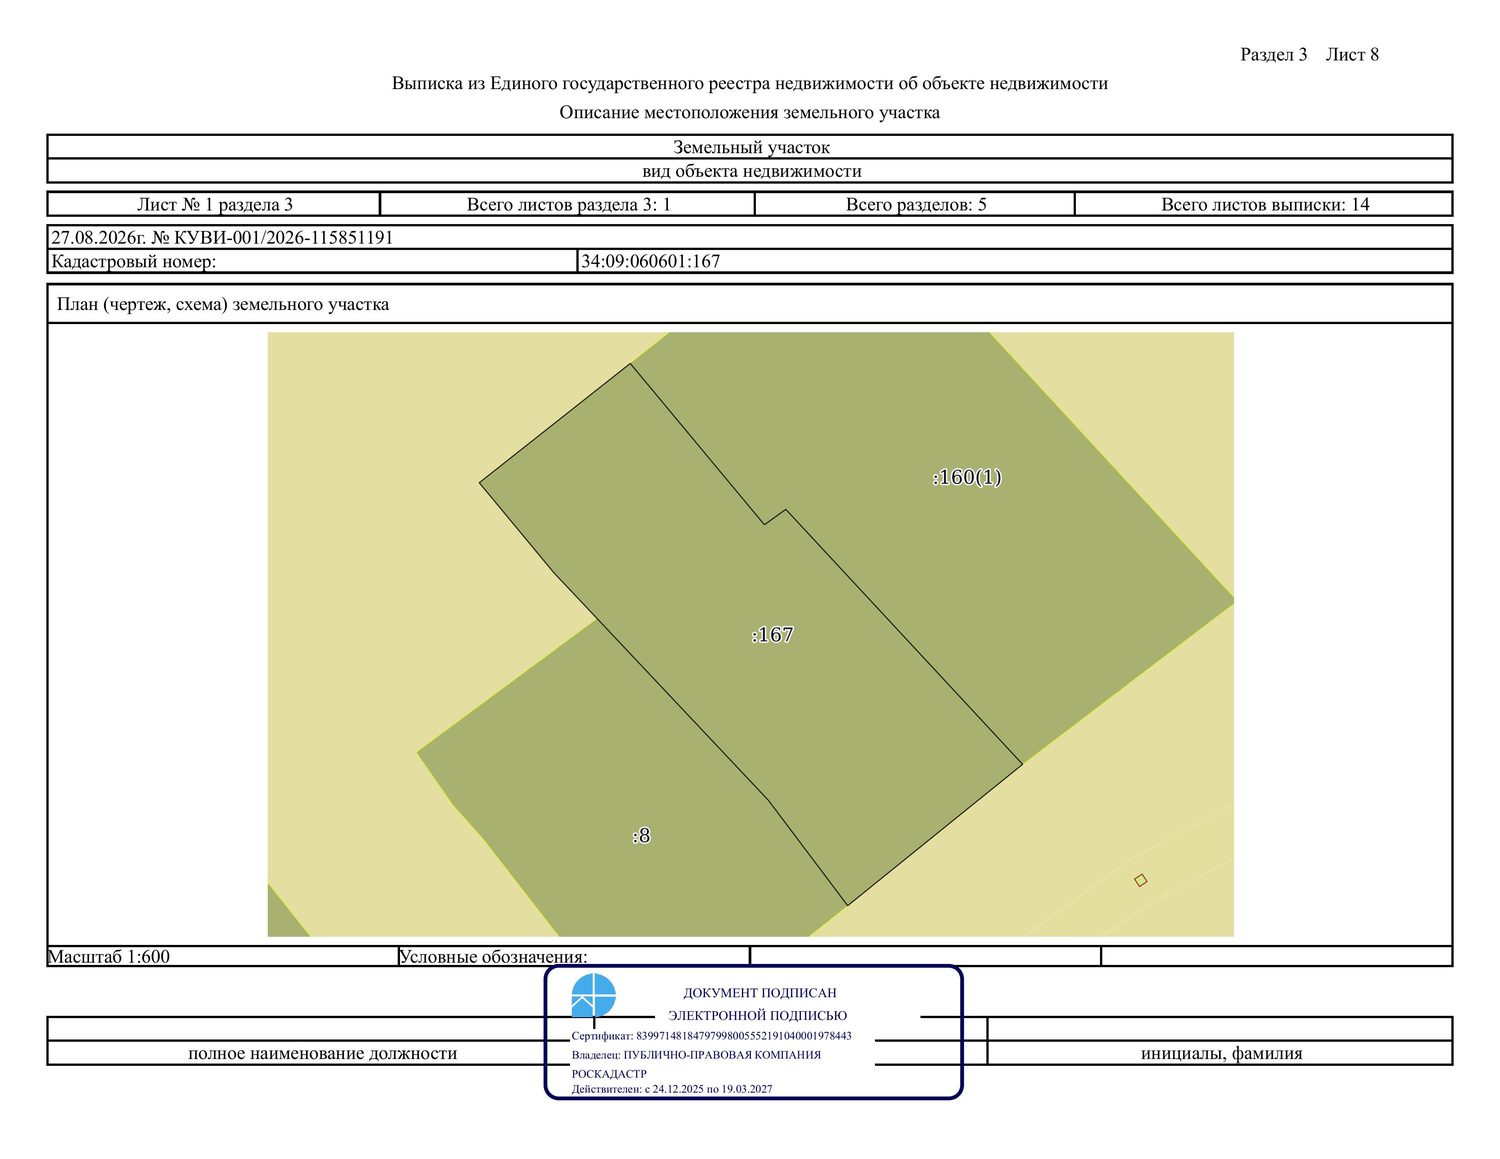Click the "Кадастровый номер:" label
The height and width of the screenshot is (1159, 1500).
pos(133,261)
